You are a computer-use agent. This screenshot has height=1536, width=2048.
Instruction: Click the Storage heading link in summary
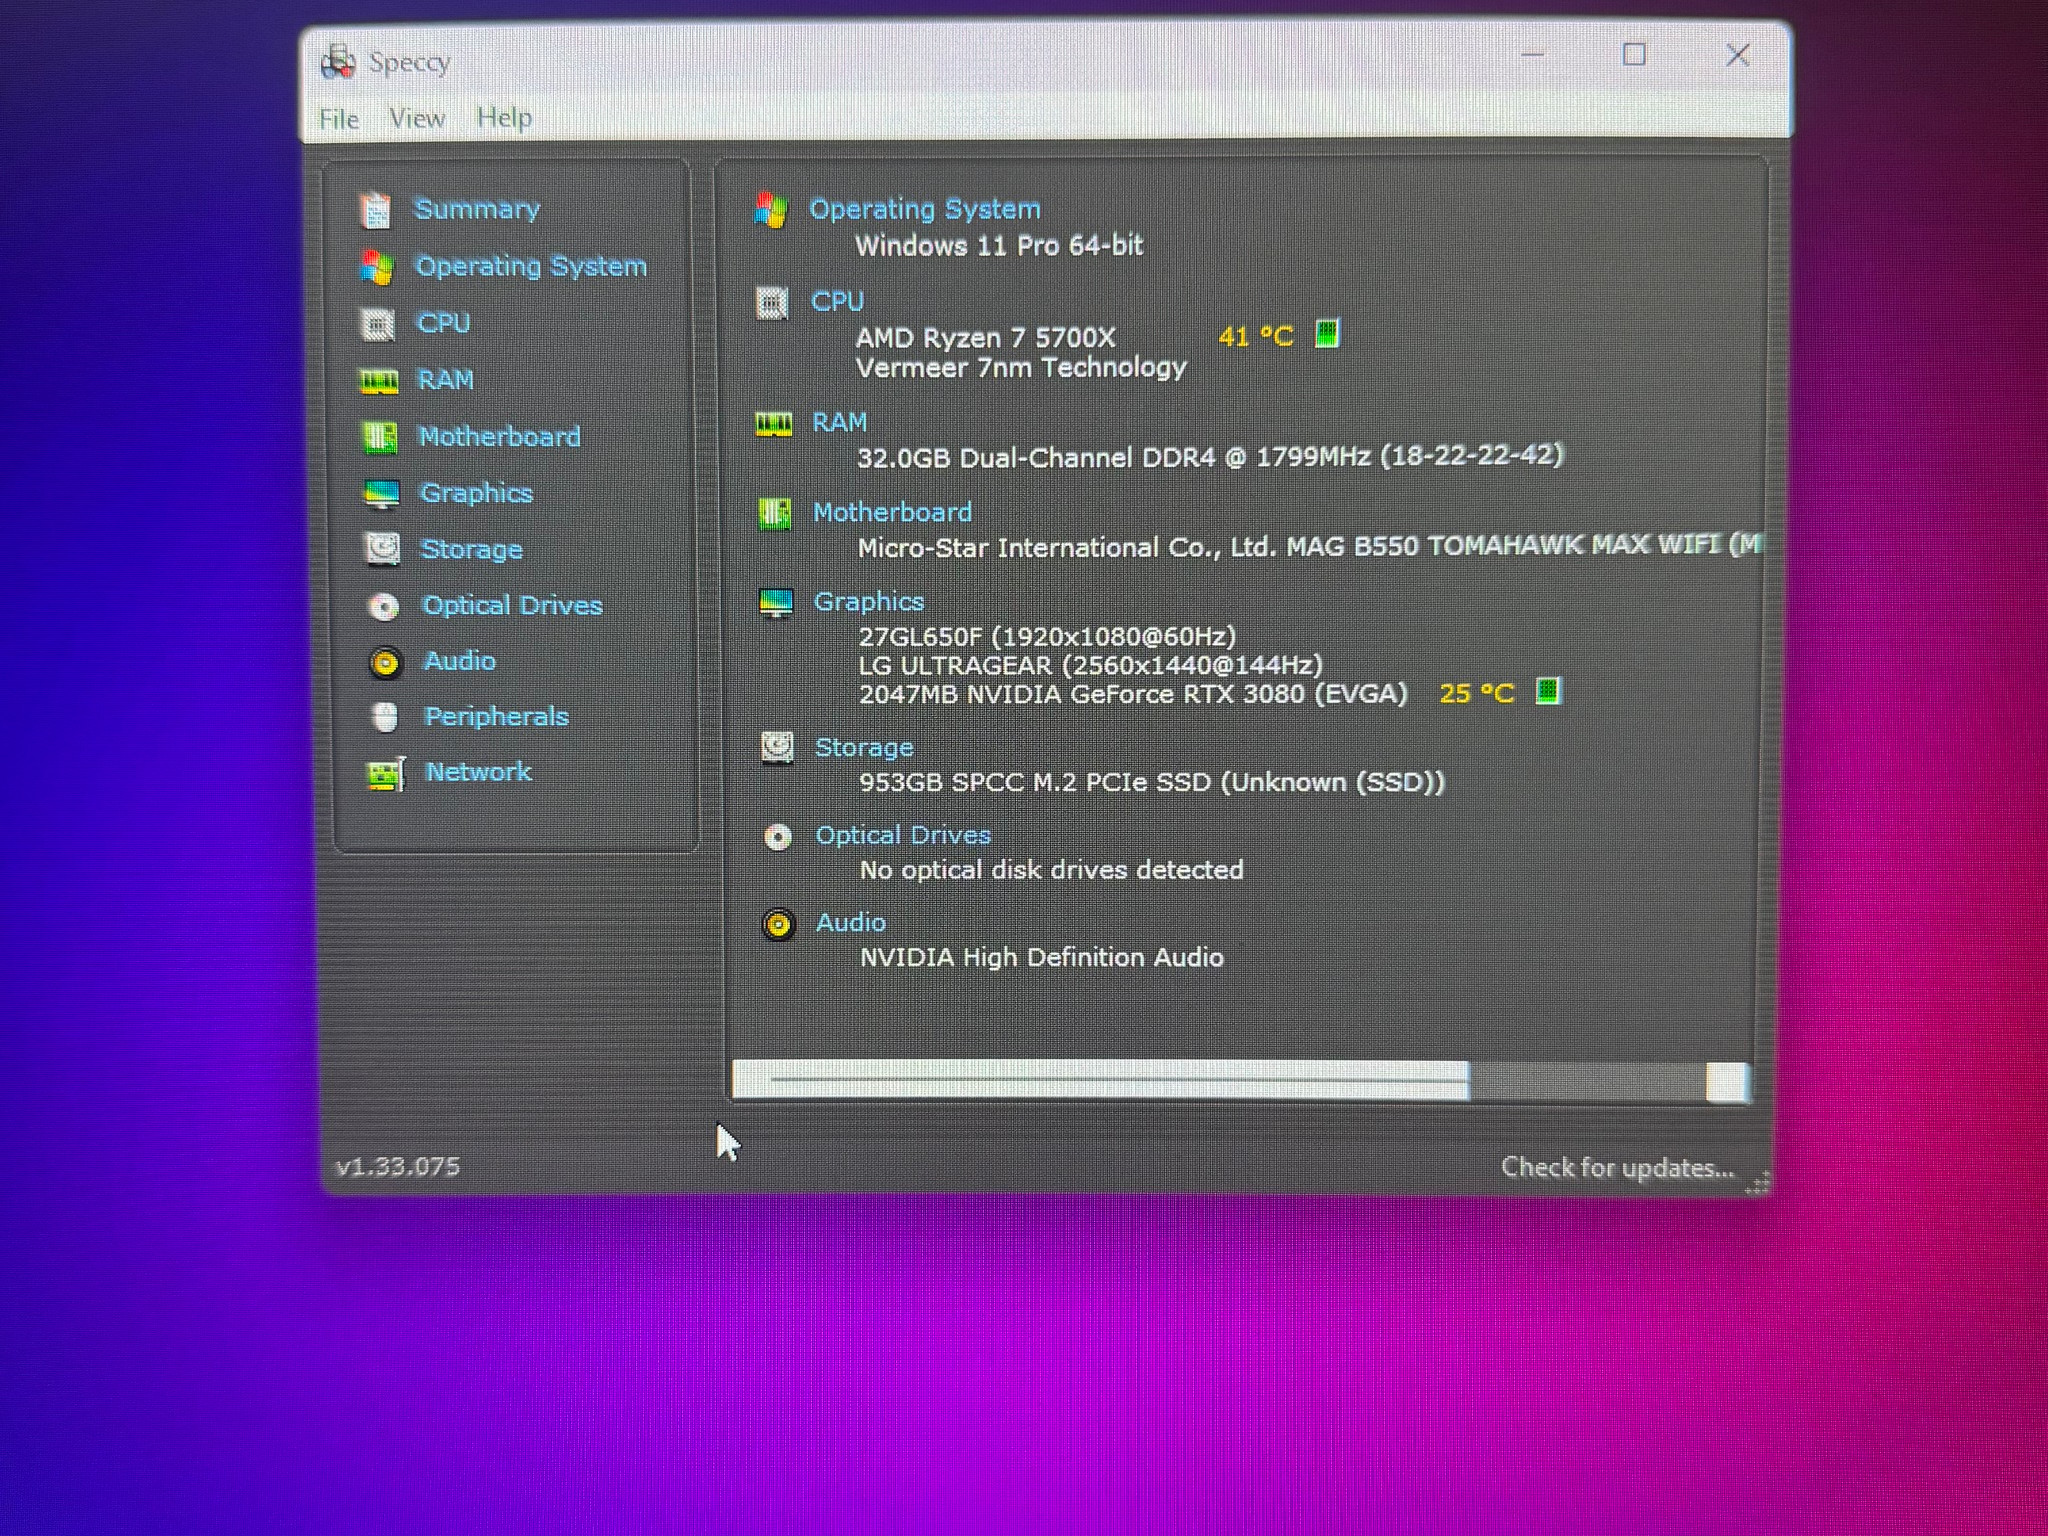pos(865,747)
